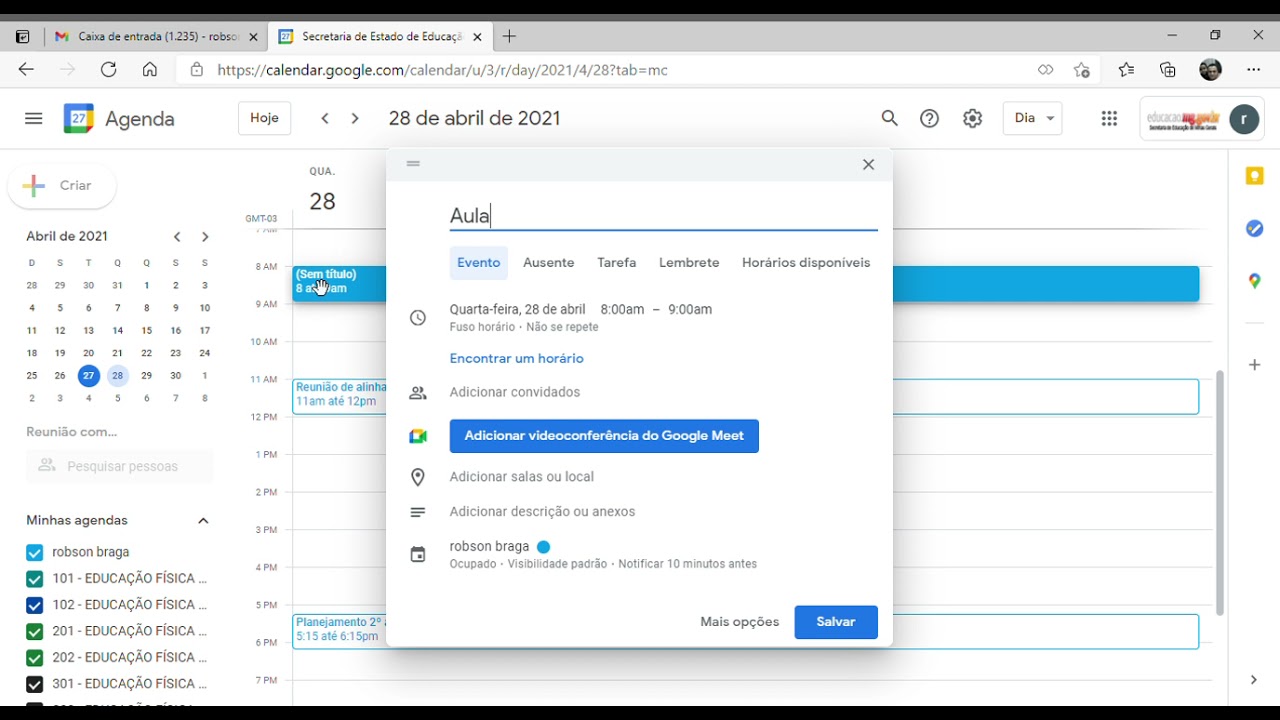The image size is (1280, 720).
Task: Click the drag handle on event dialog
Action: [x=414, y=163]
